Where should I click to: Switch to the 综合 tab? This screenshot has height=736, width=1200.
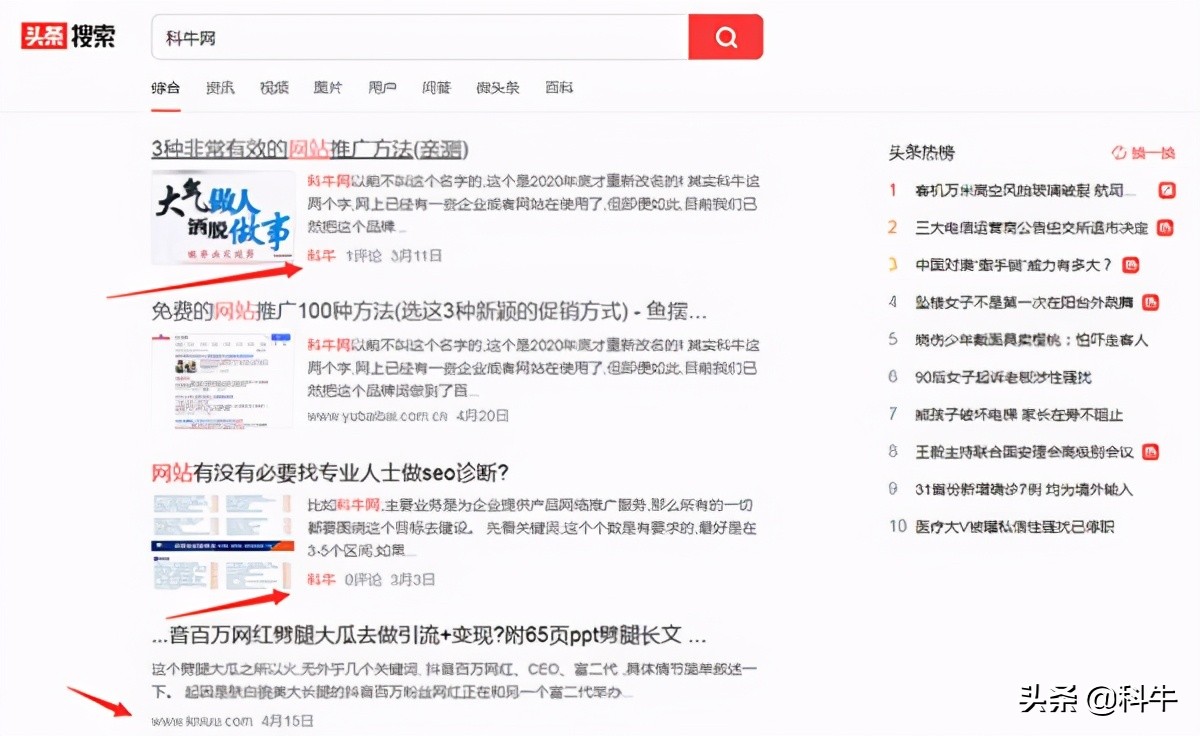pos(165,88)
